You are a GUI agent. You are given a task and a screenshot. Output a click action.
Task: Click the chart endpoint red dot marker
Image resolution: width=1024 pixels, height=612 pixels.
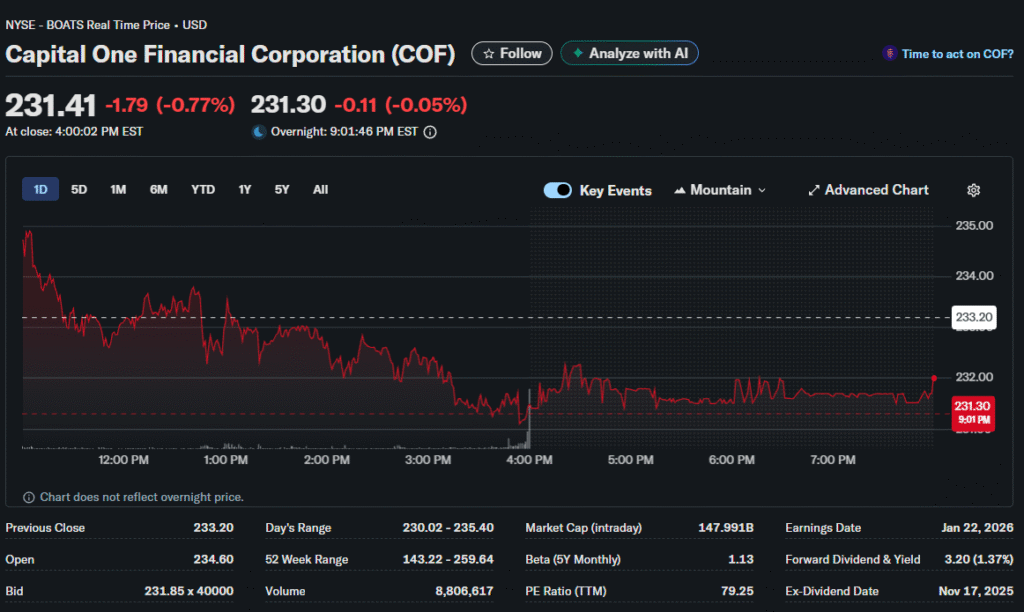coord(934,378)
